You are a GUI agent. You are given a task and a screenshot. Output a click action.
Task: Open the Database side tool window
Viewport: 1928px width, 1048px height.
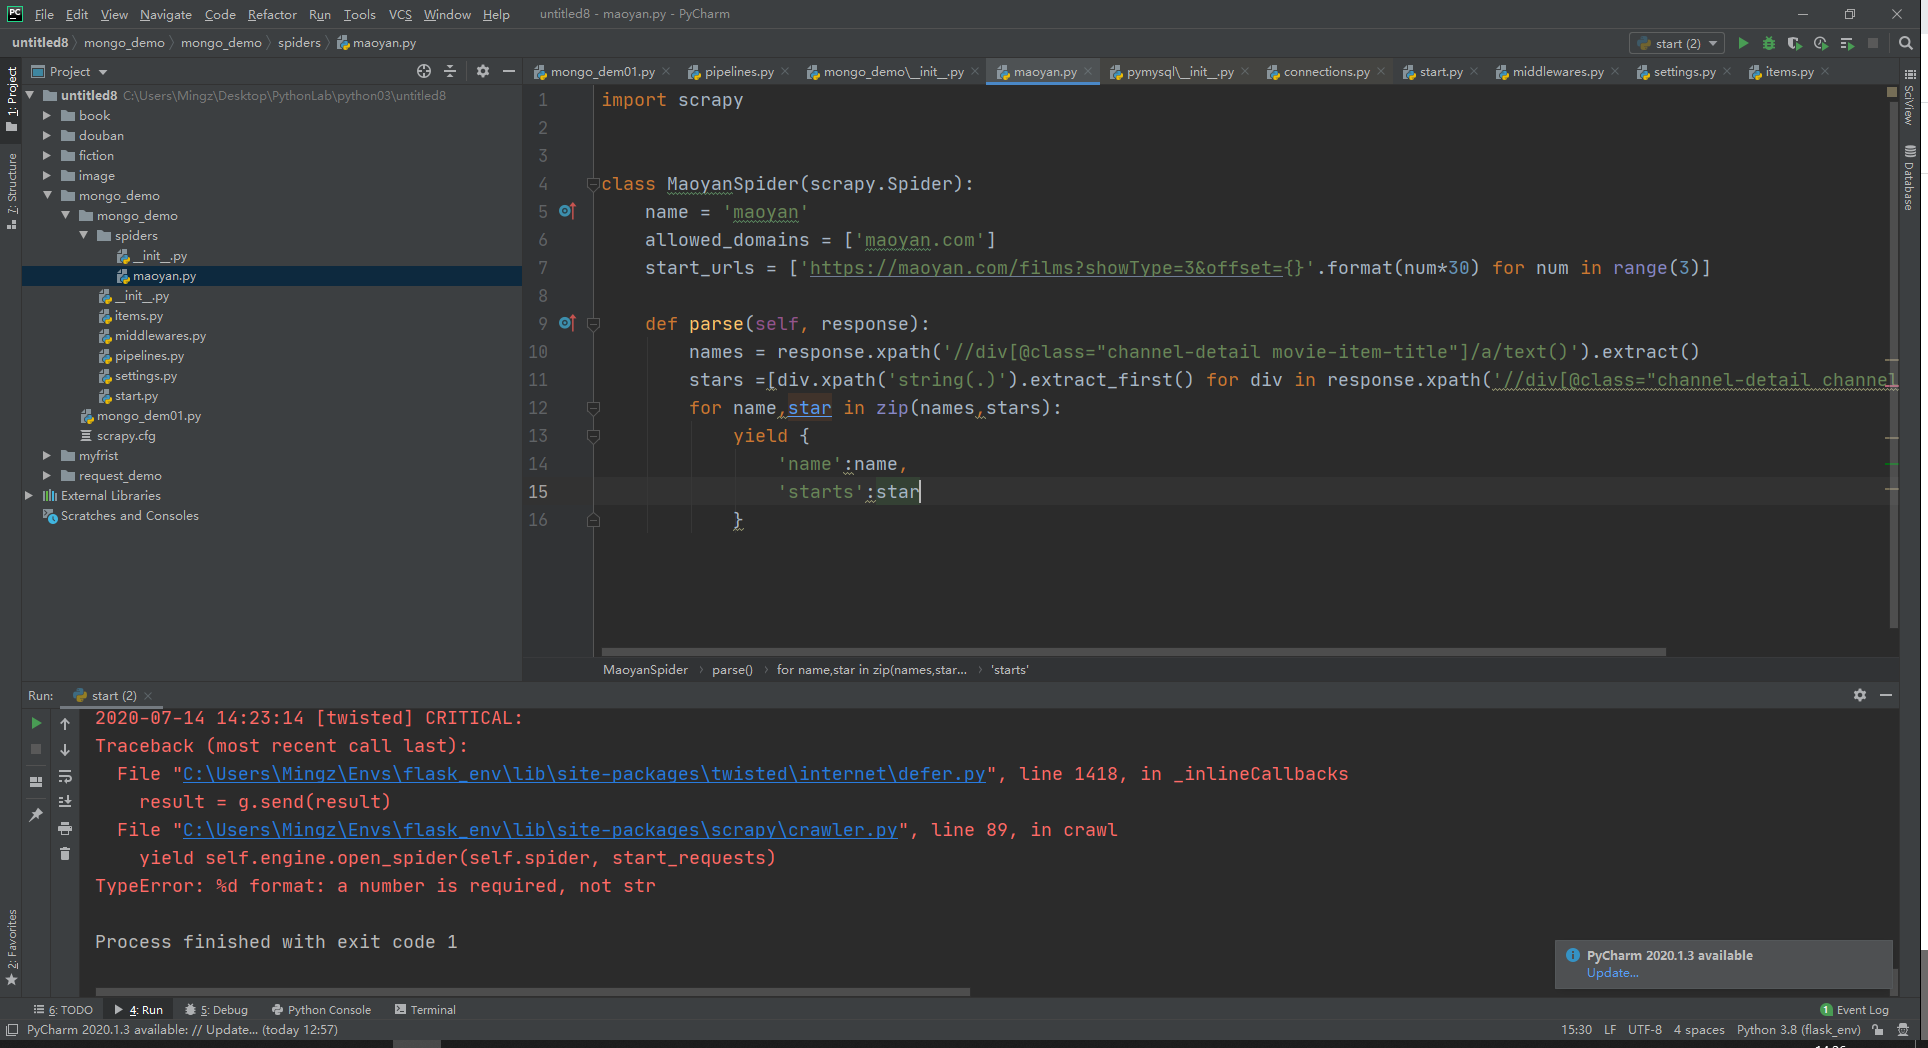(1909, 178)
